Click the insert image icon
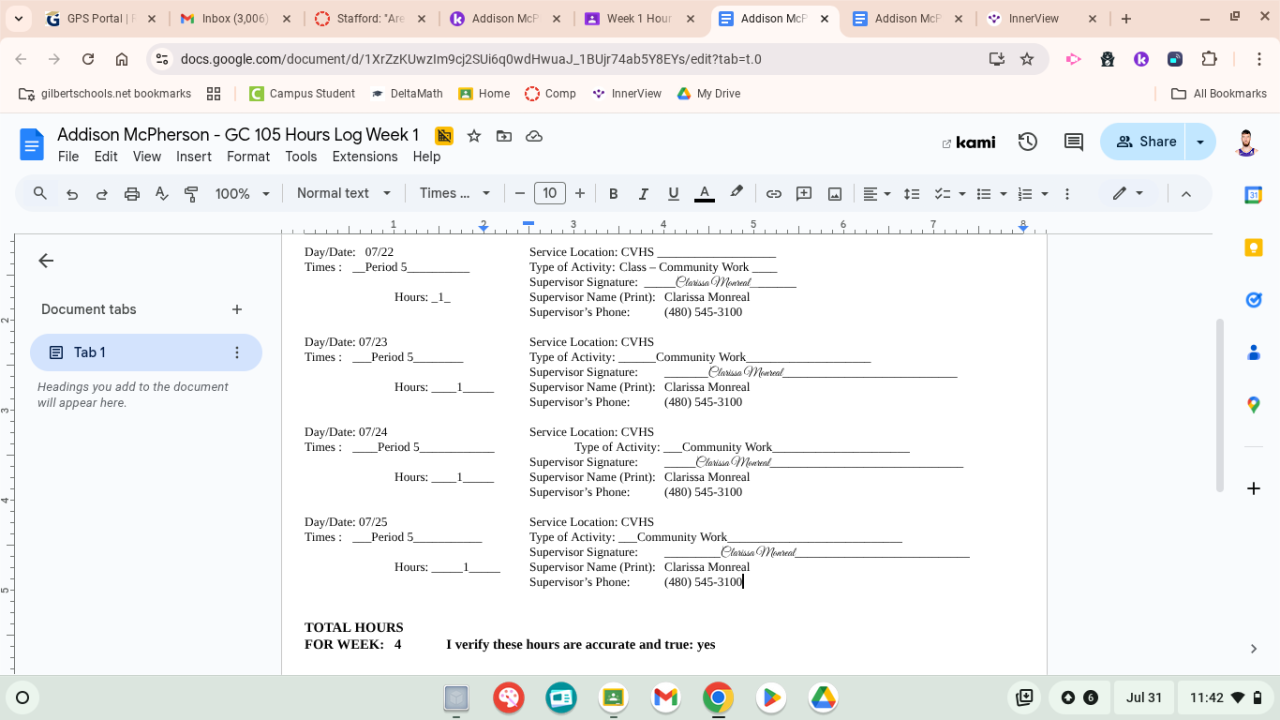Image resolution: width=1280 pixels, height=720 pixels. click(x=834, y=194)
